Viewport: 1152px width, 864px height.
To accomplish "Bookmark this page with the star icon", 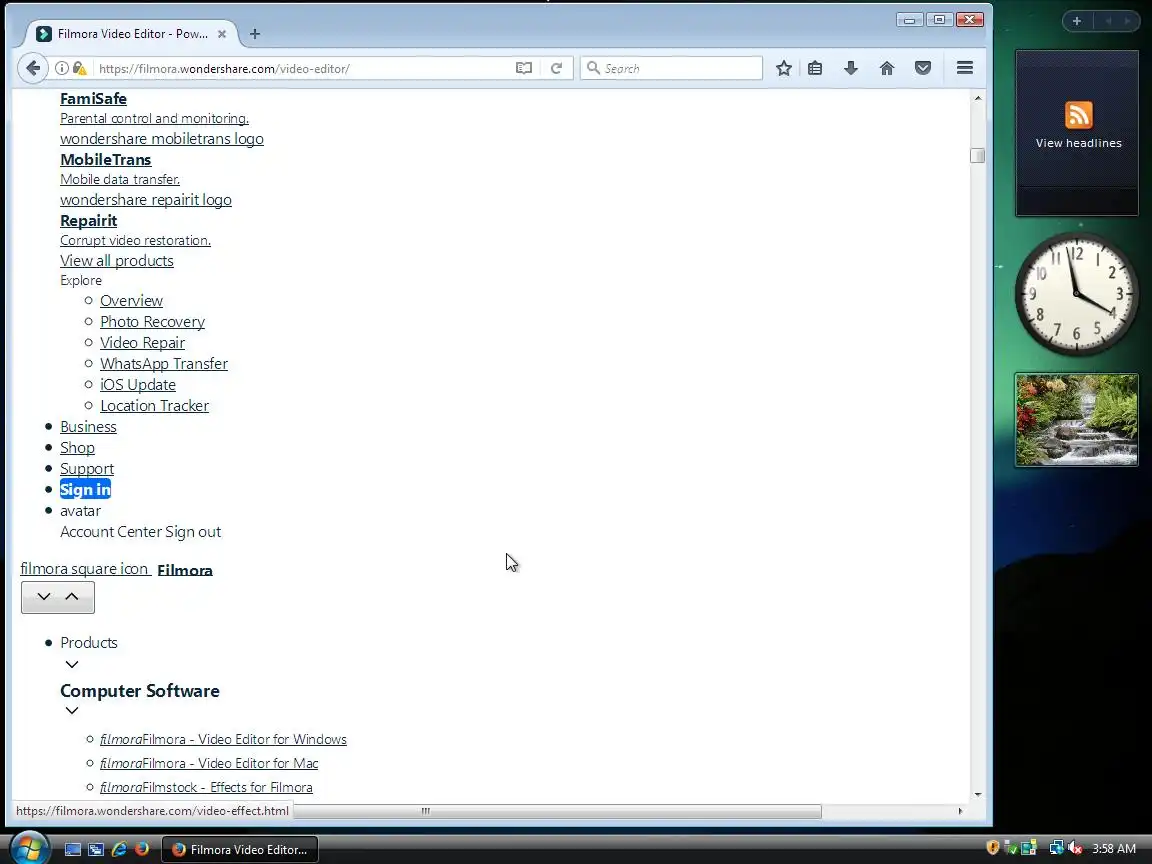I will coord(784,68).
